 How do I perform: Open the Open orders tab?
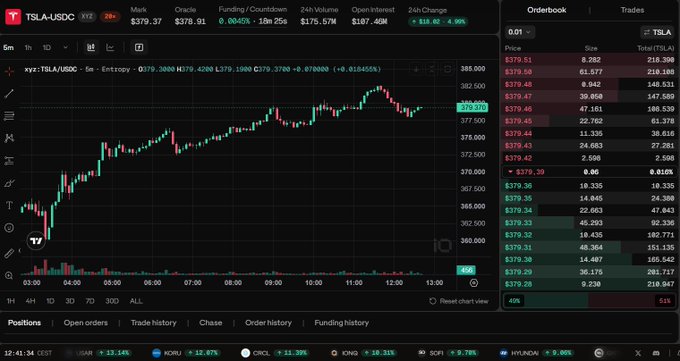[x=85, y=323]
